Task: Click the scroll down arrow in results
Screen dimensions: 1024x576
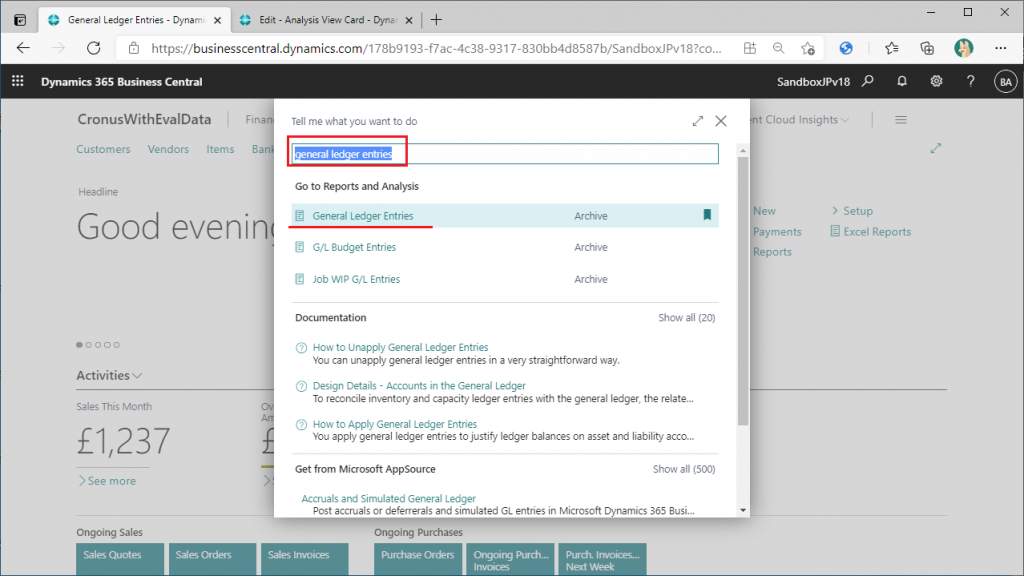Action: pyautogui.click(x=743, y=510)
